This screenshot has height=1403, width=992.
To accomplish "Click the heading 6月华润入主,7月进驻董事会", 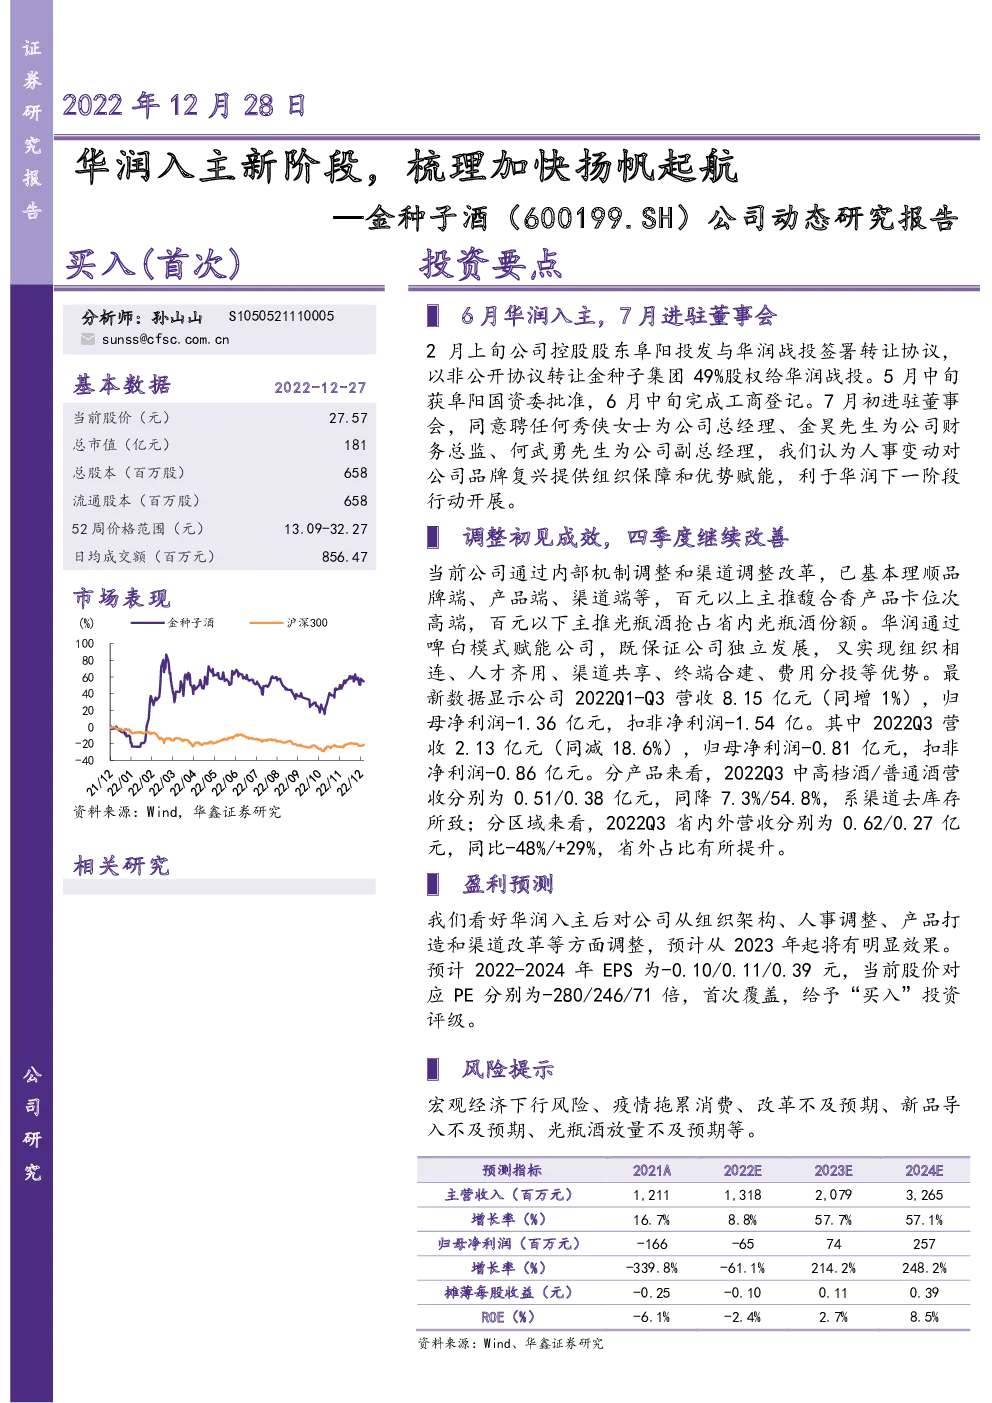I will [x=619, y=316].
